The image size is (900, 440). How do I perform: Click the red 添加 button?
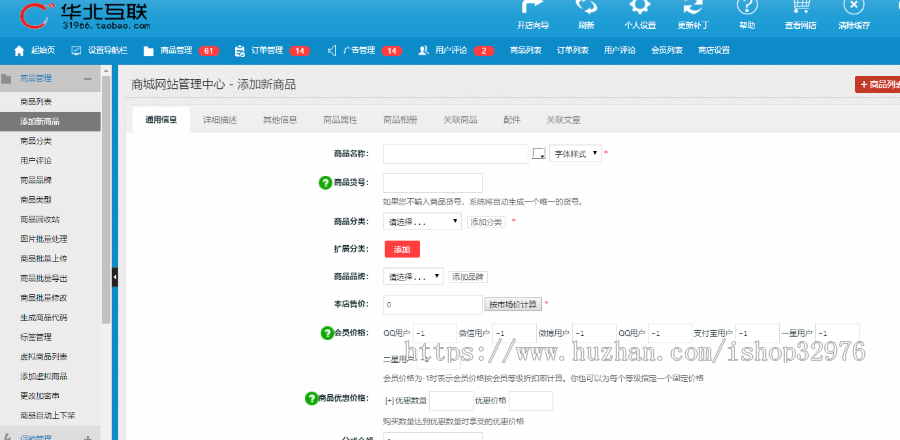(402, 250)
